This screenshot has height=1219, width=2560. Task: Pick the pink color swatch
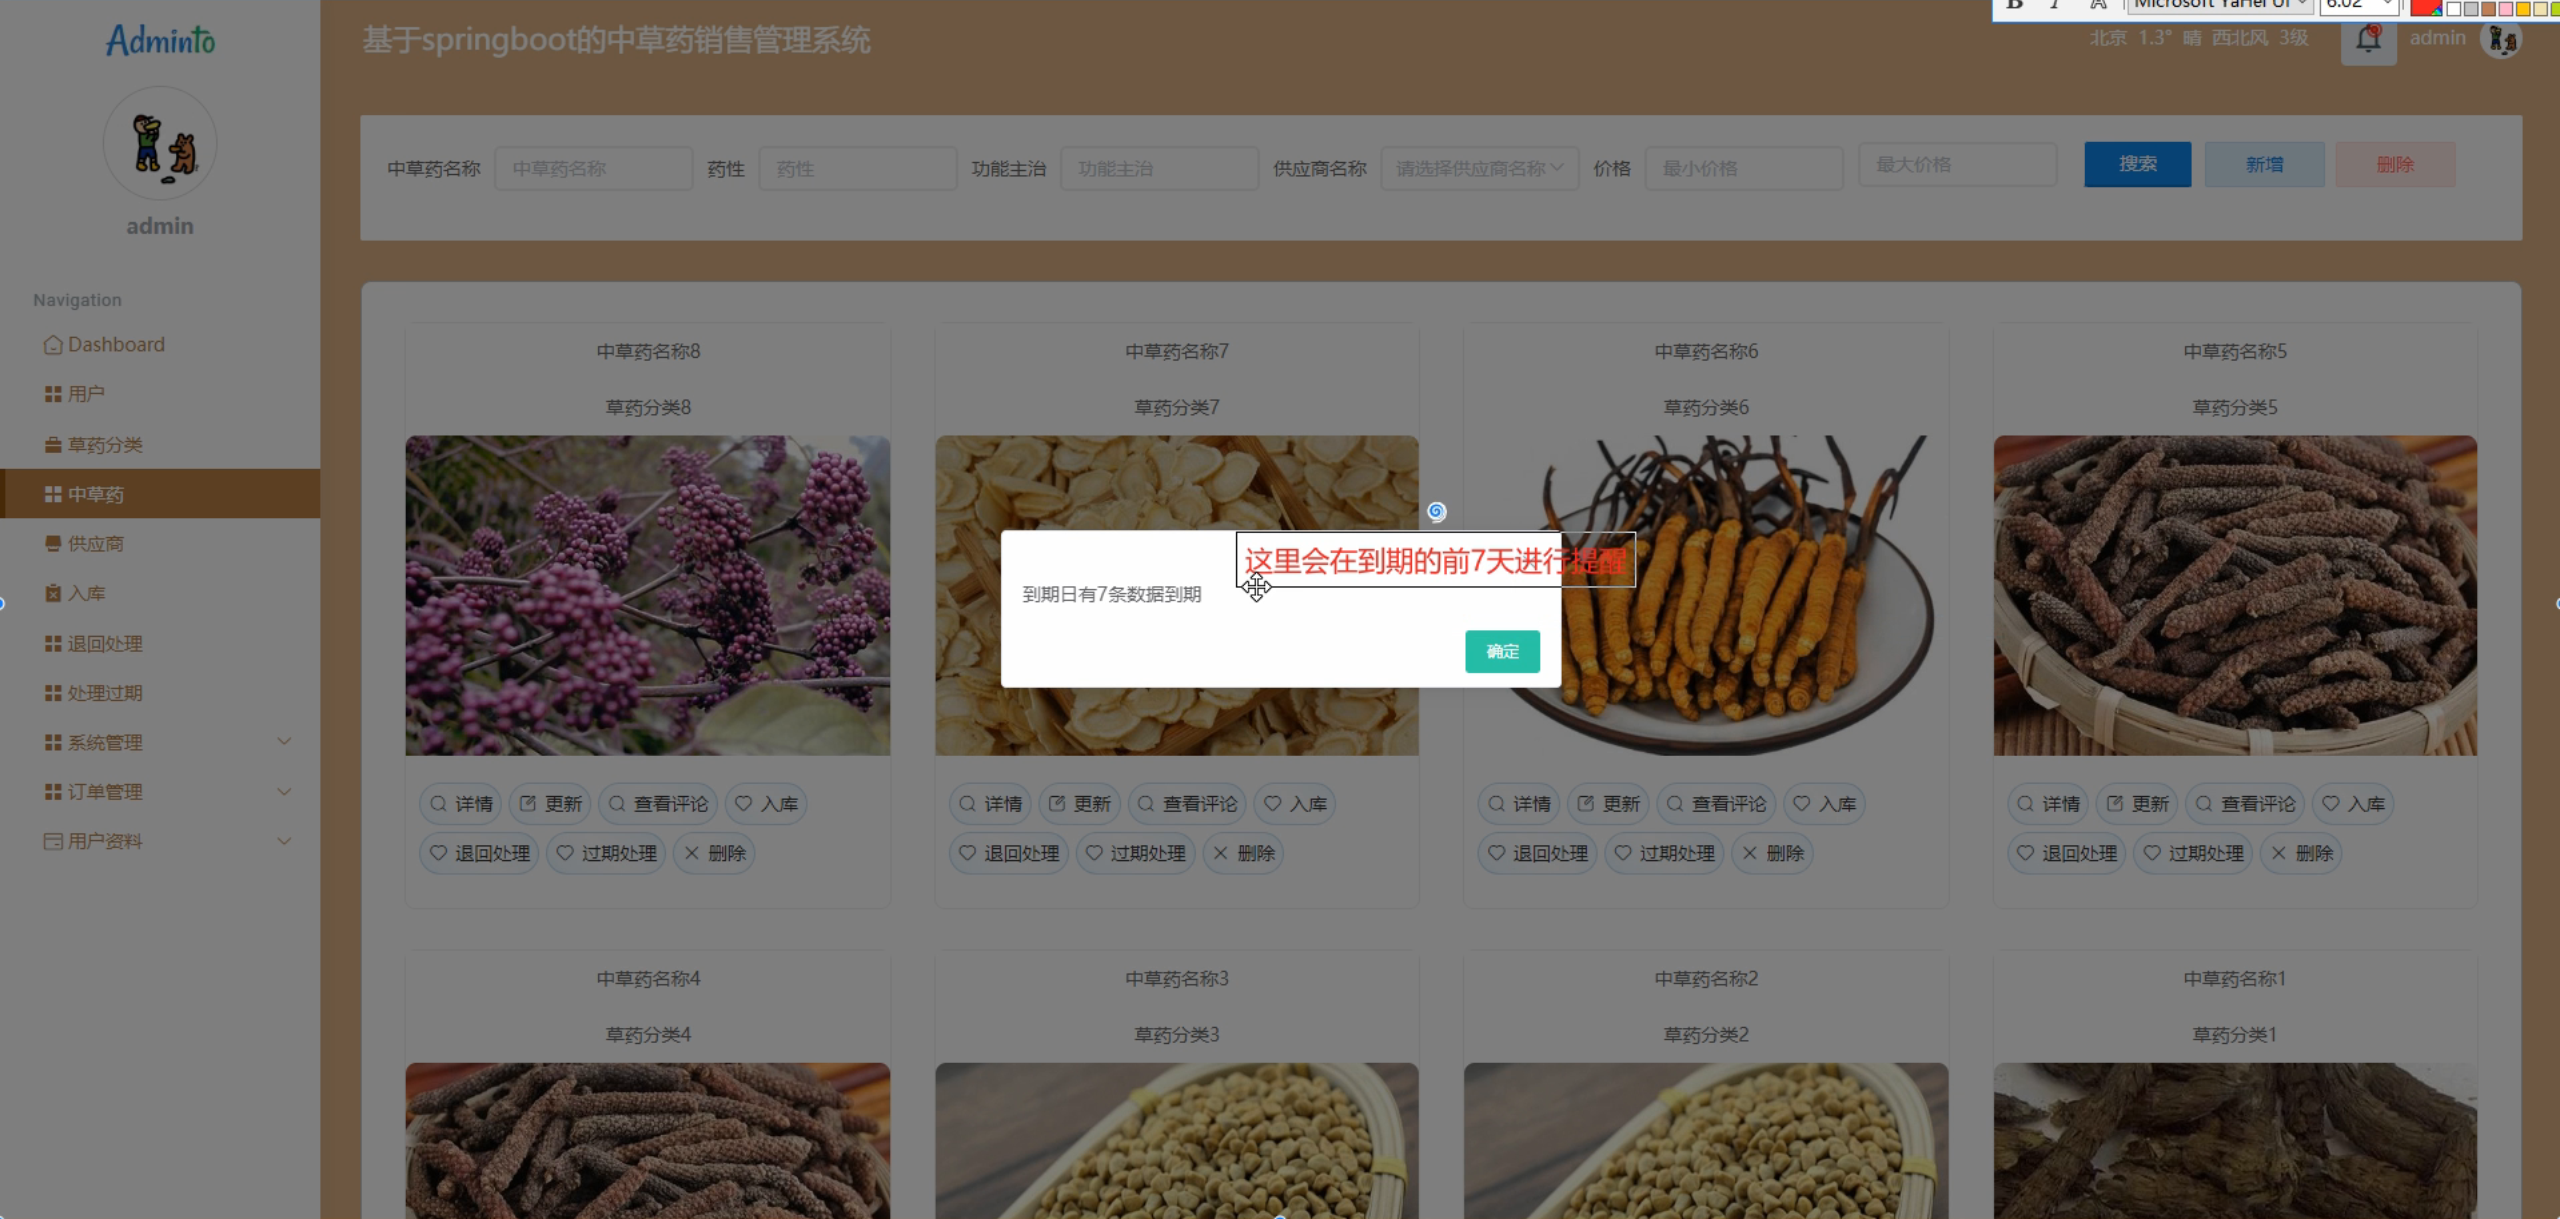point(2505,9)
